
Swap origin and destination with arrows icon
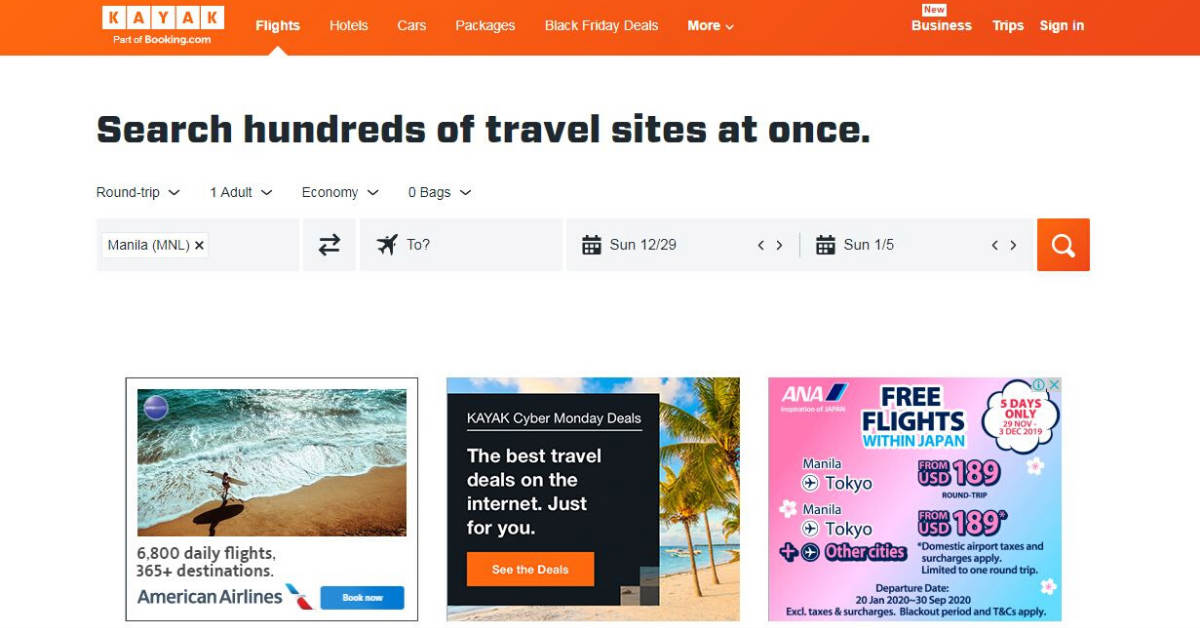[329, 245]
